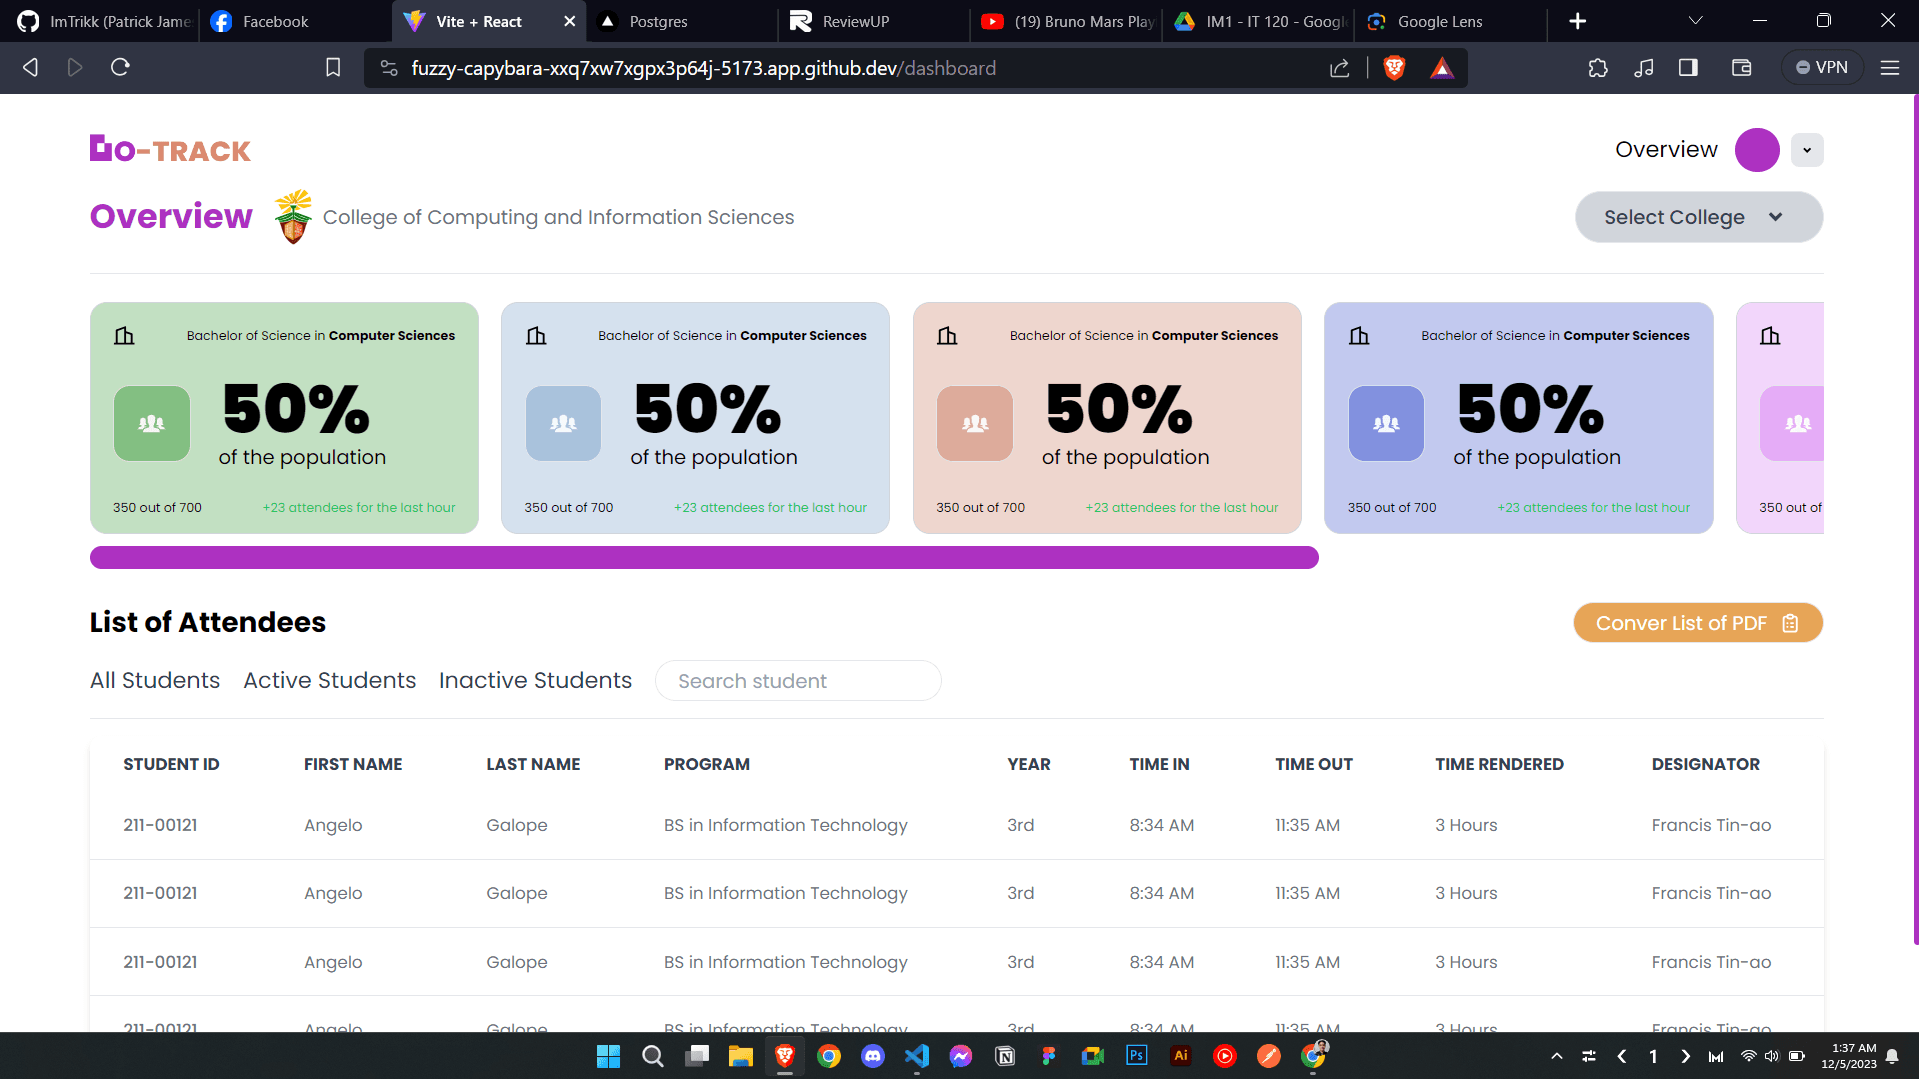Reload the dashboard page

coord(120,68)
